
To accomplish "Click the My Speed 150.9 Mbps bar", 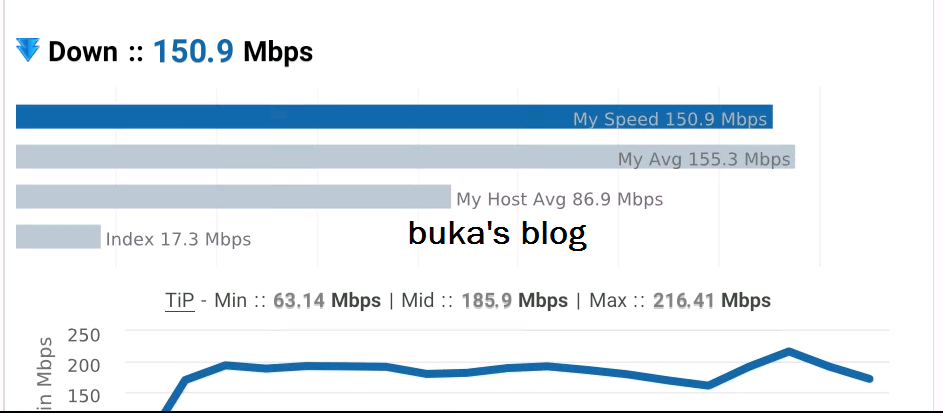I will pyautogui.click(x=394, y=117).
